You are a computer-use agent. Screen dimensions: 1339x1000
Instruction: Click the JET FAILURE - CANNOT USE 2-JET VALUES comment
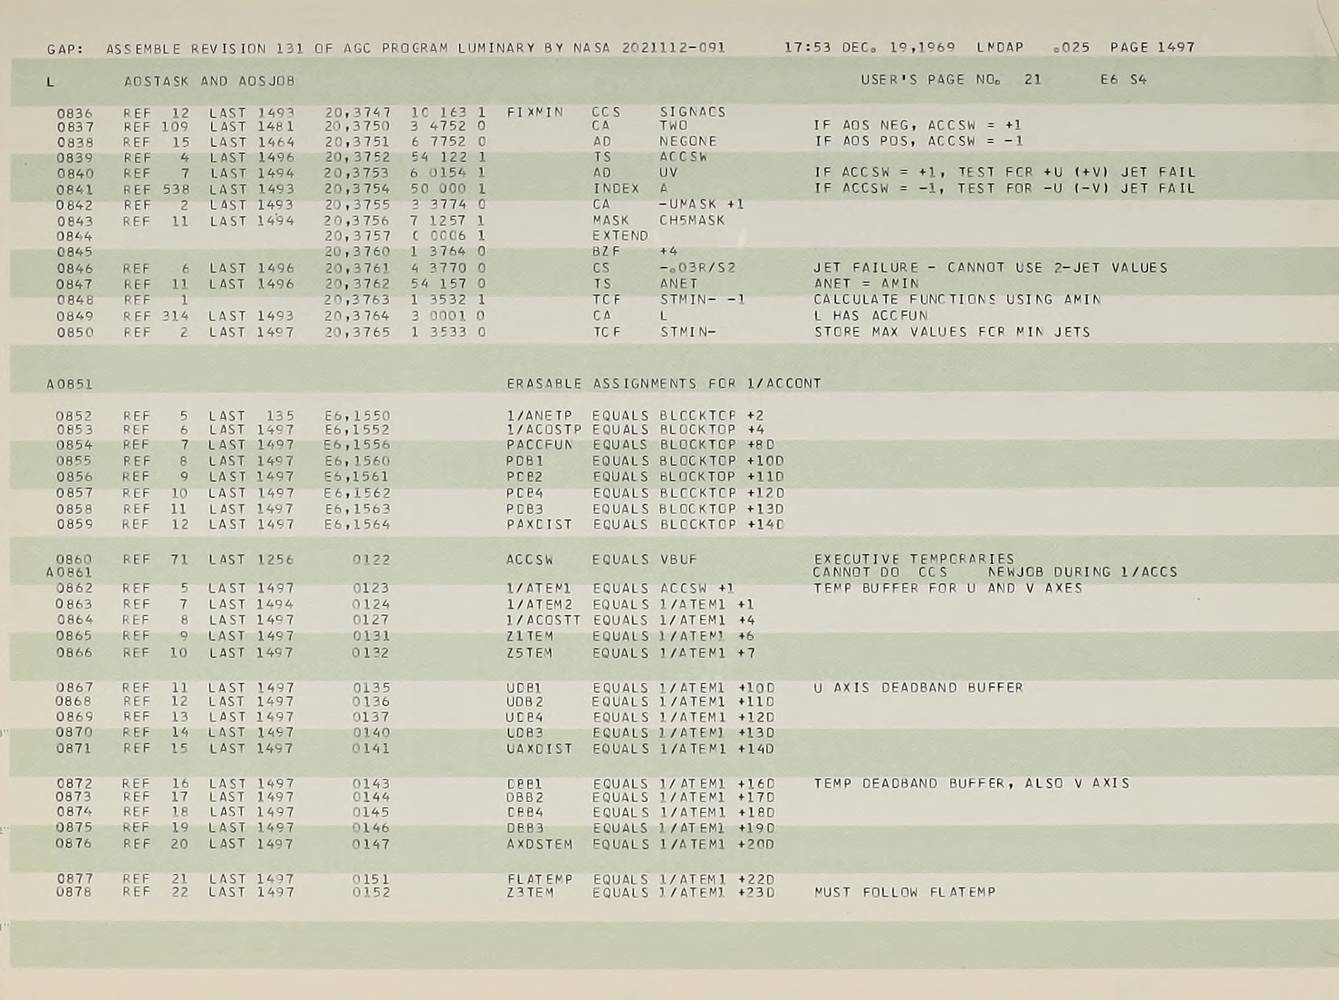[990, 268]
